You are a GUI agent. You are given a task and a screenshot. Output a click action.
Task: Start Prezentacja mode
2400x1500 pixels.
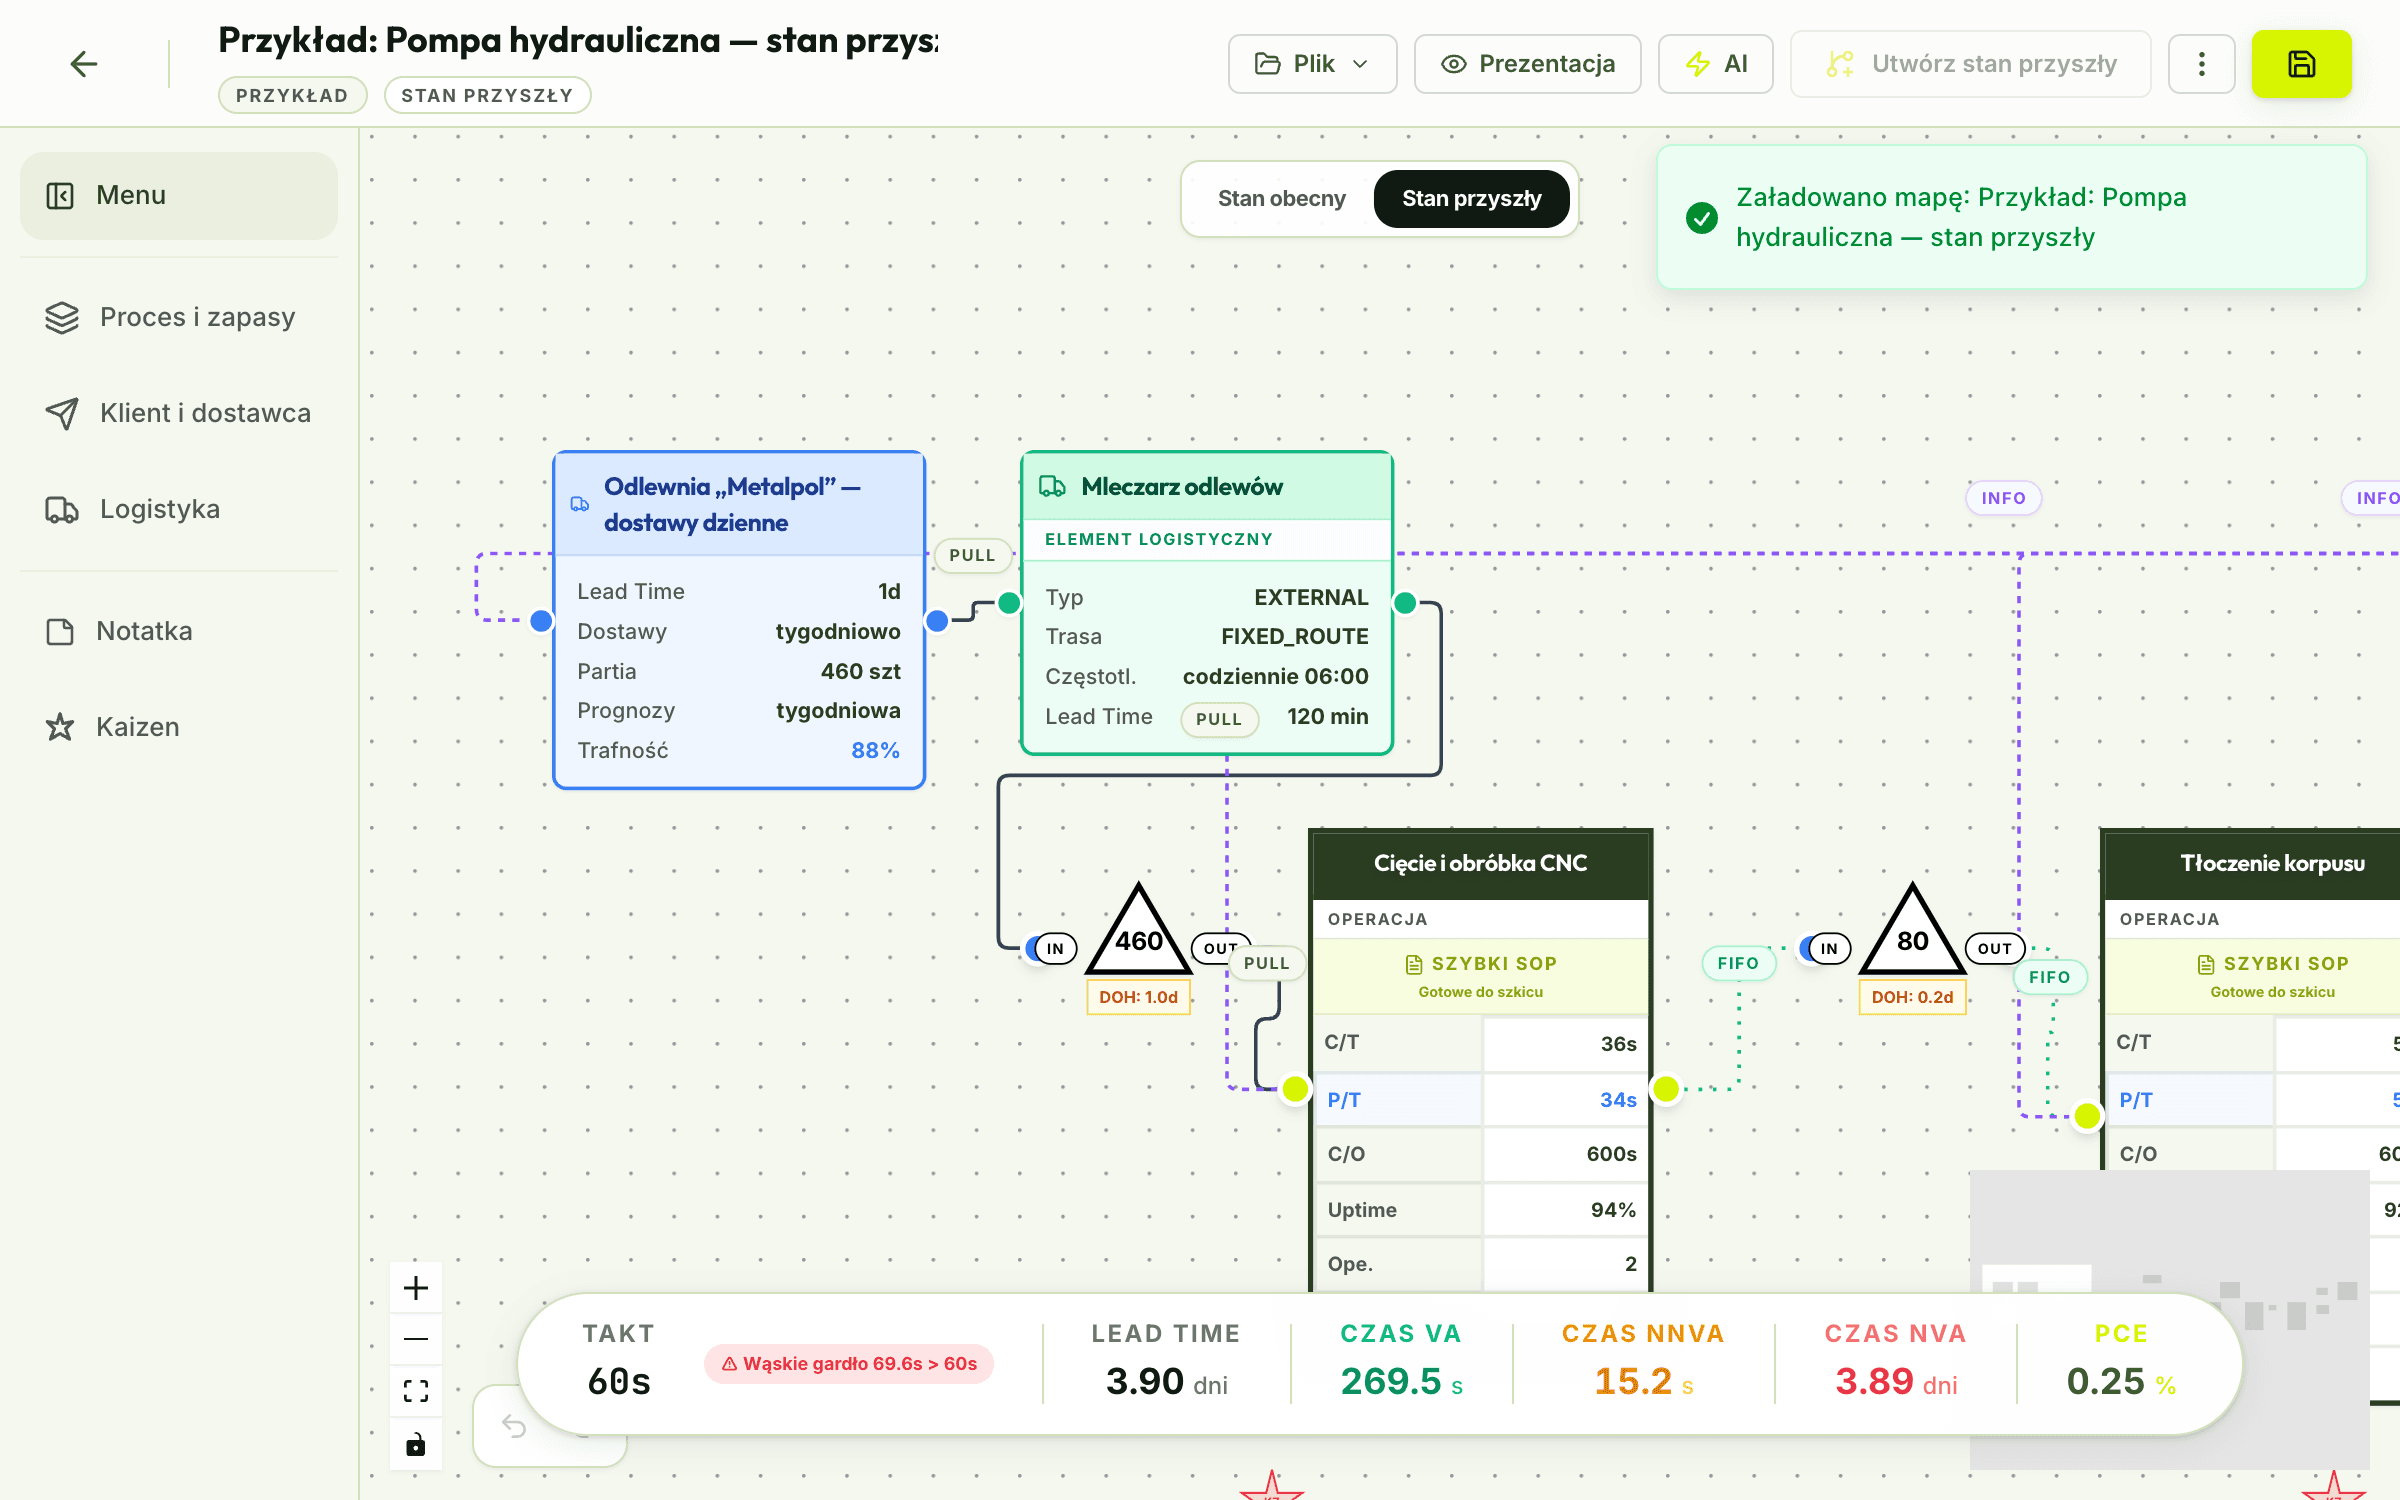[1527, 64]
